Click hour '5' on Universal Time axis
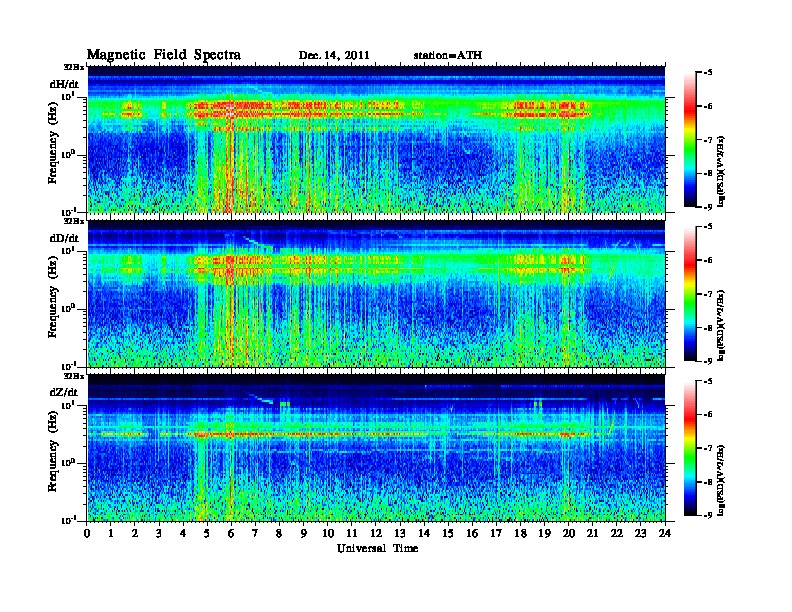 pos(207,533)
